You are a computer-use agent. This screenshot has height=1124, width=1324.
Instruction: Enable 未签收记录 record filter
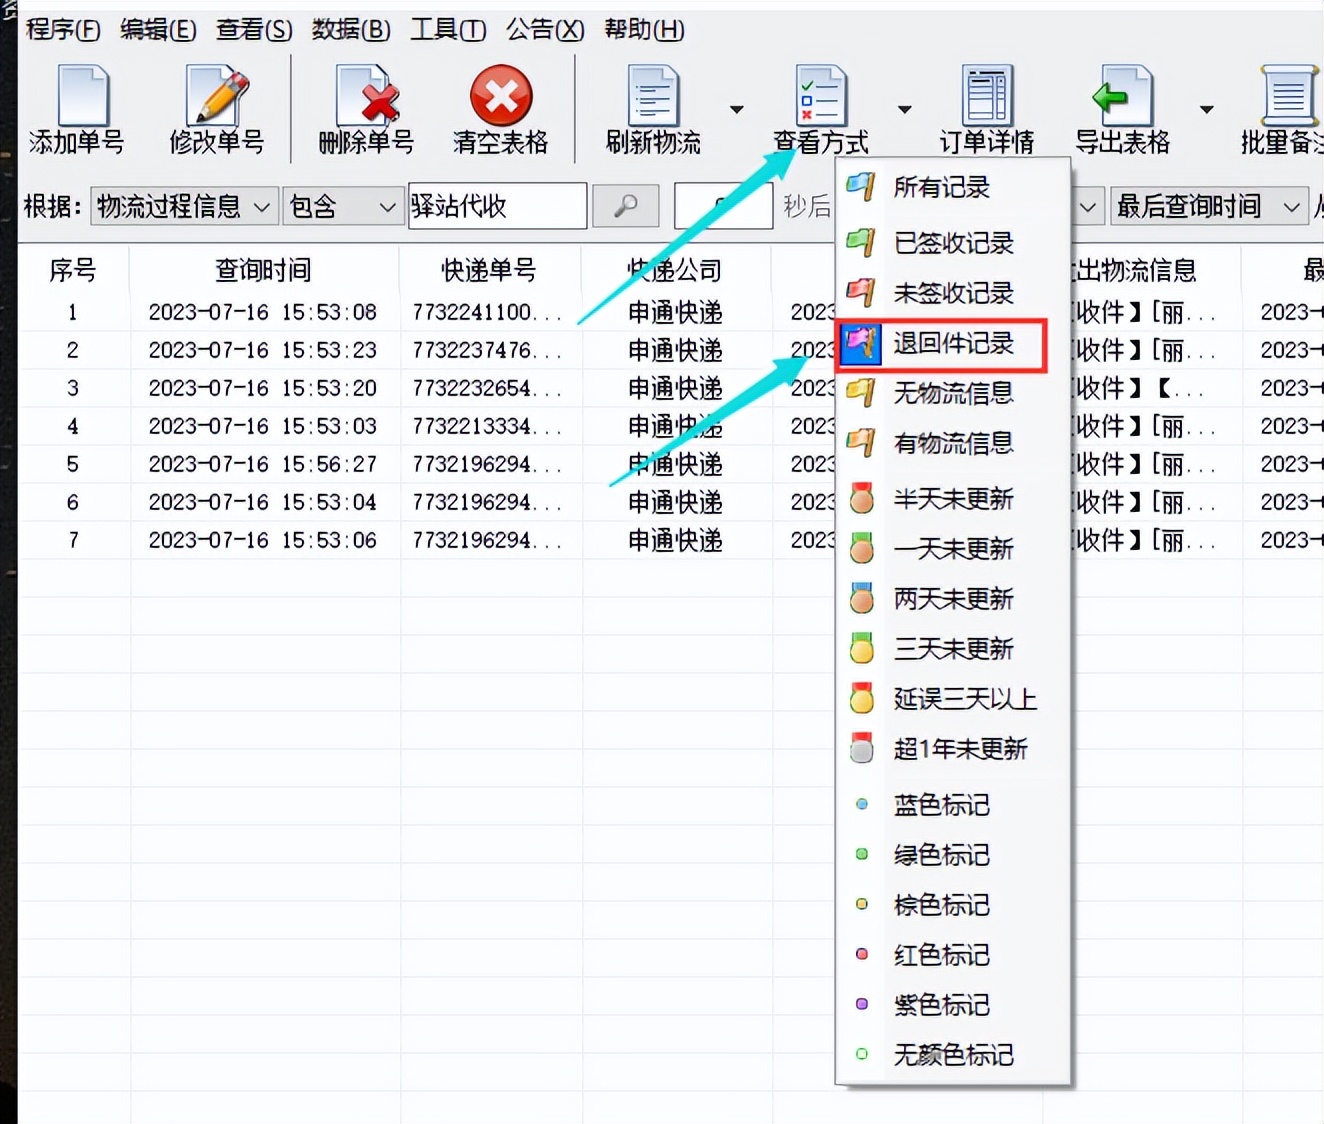pos(952,293)
